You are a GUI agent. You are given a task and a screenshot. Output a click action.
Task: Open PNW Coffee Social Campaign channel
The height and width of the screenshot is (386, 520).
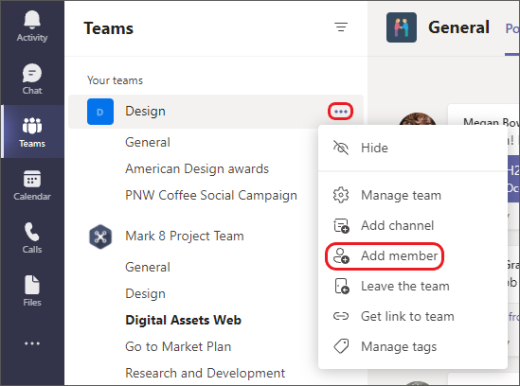click(x=211, y=195)
